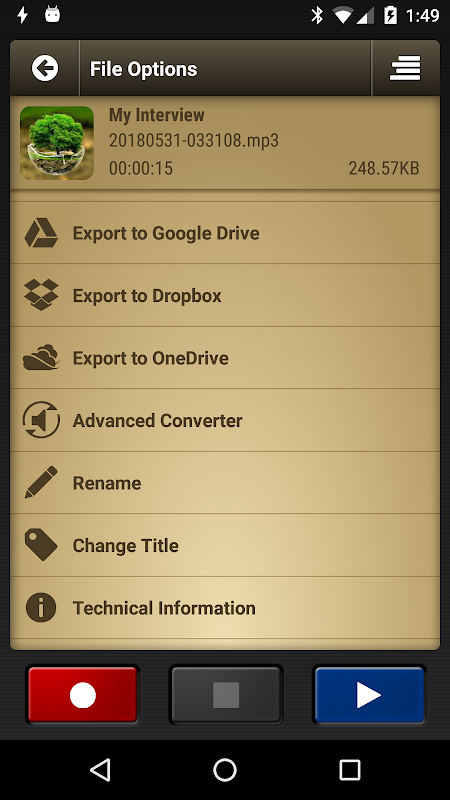Select Export to Google Drive
The width and height of the screenshot is (450, 800).
pos(225,233)
